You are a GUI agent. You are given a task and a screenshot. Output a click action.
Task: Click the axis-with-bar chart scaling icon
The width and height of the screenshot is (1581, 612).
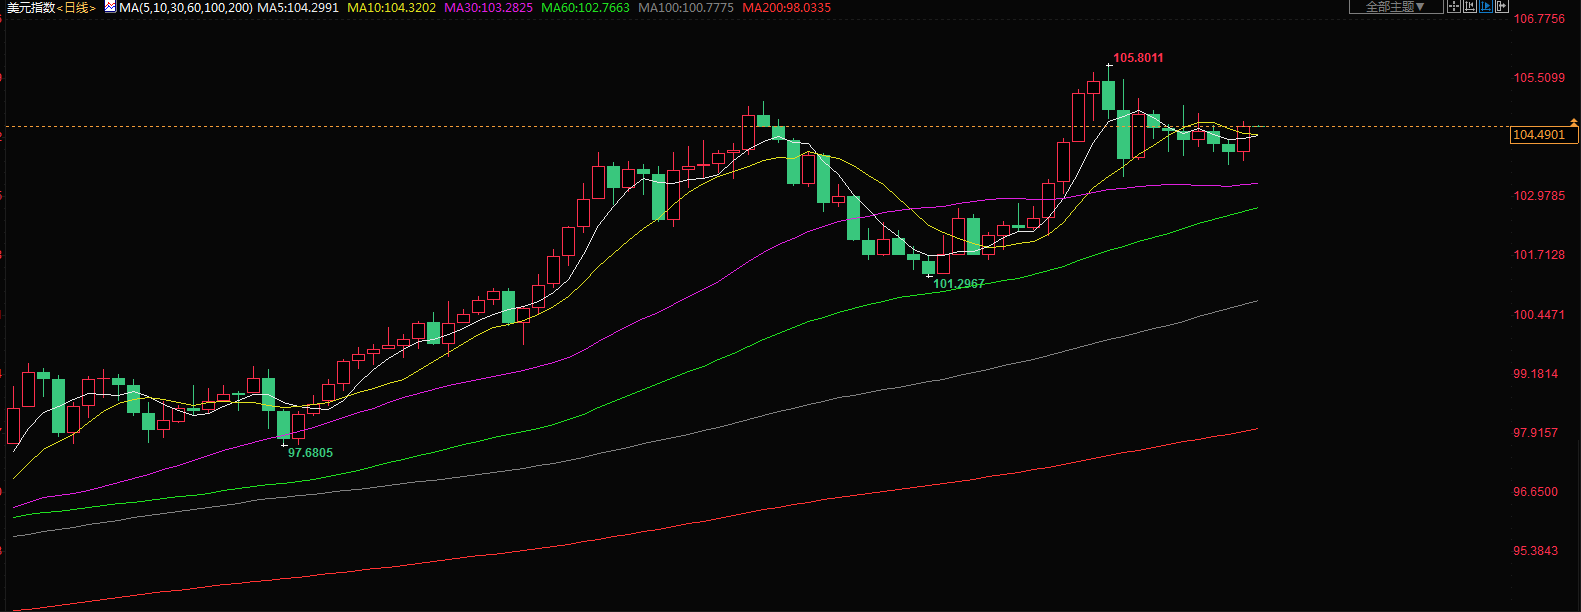tap(1470, 6)
